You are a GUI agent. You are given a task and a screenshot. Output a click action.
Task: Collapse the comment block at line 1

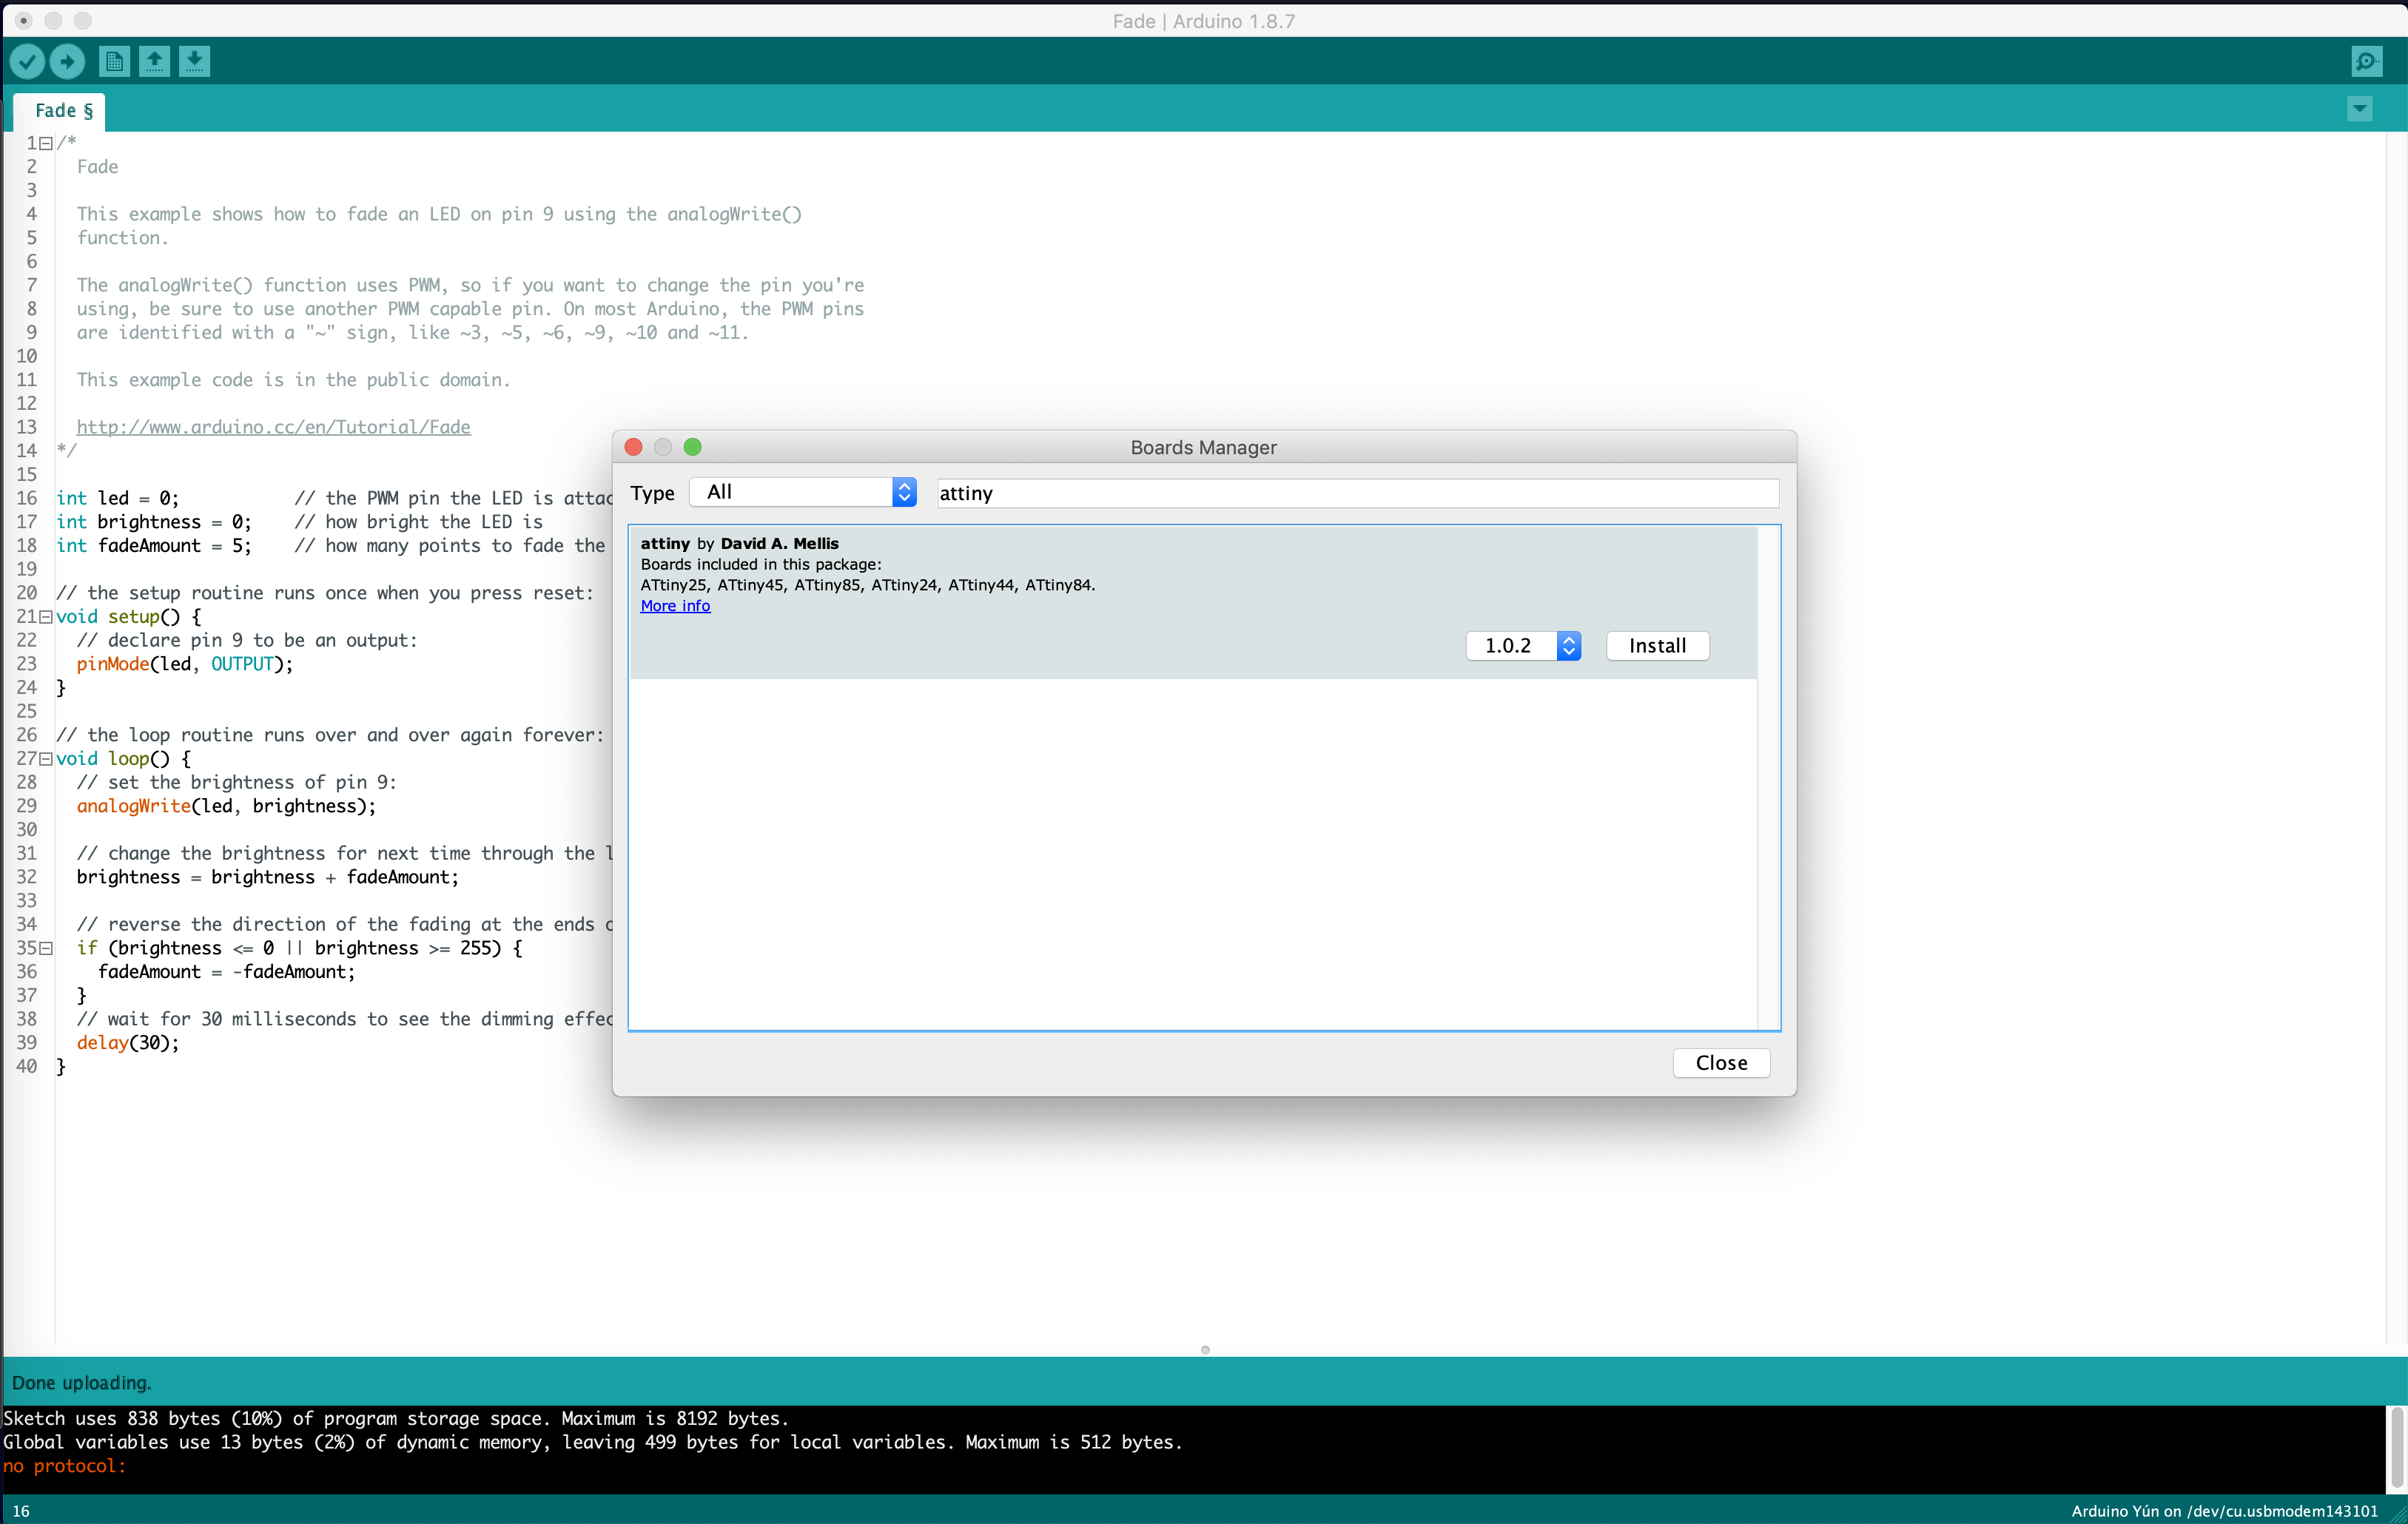point(46,143)
